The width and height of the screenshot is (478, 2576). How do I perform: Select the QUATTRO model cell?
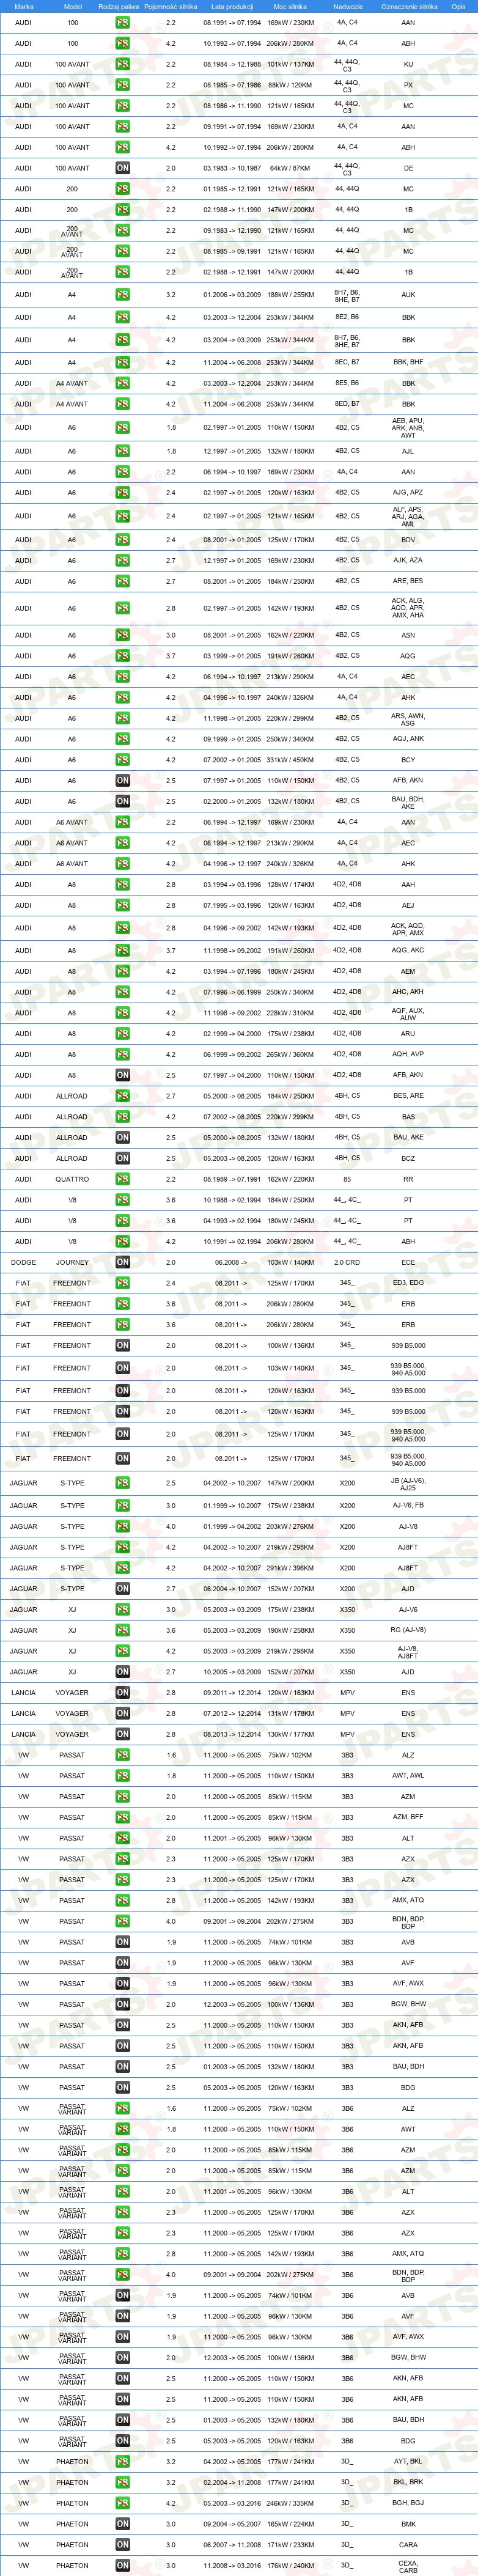coord(72,1179)
